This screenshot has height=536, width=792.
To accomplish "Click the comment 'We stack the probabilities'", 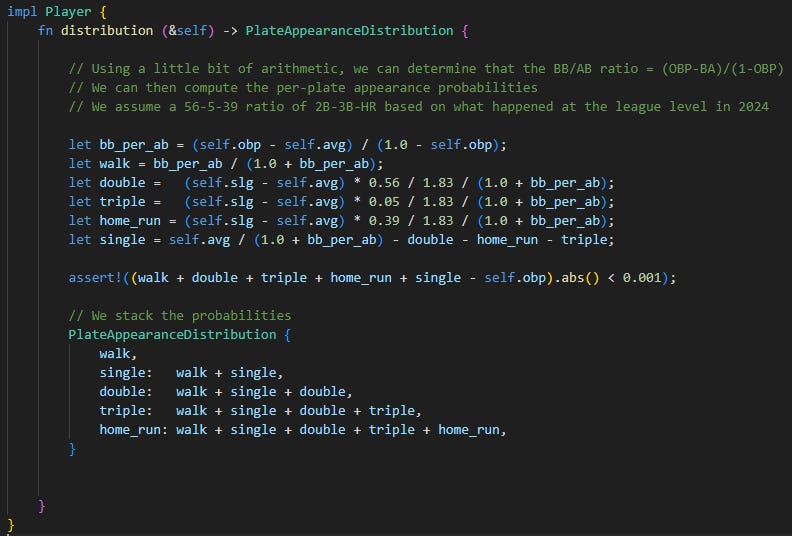I will click(x=180, y=316).
